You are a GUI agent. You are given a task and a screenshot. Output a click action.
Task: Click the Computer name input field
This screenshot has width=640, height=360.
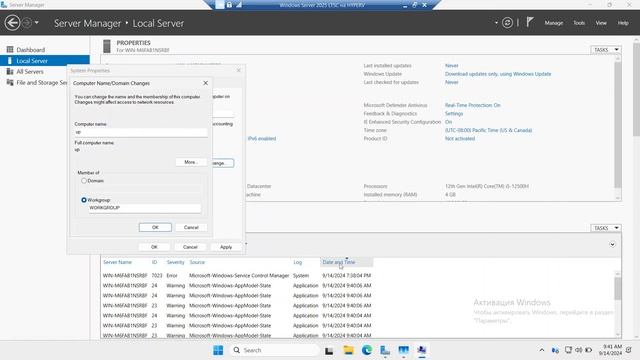141,132
